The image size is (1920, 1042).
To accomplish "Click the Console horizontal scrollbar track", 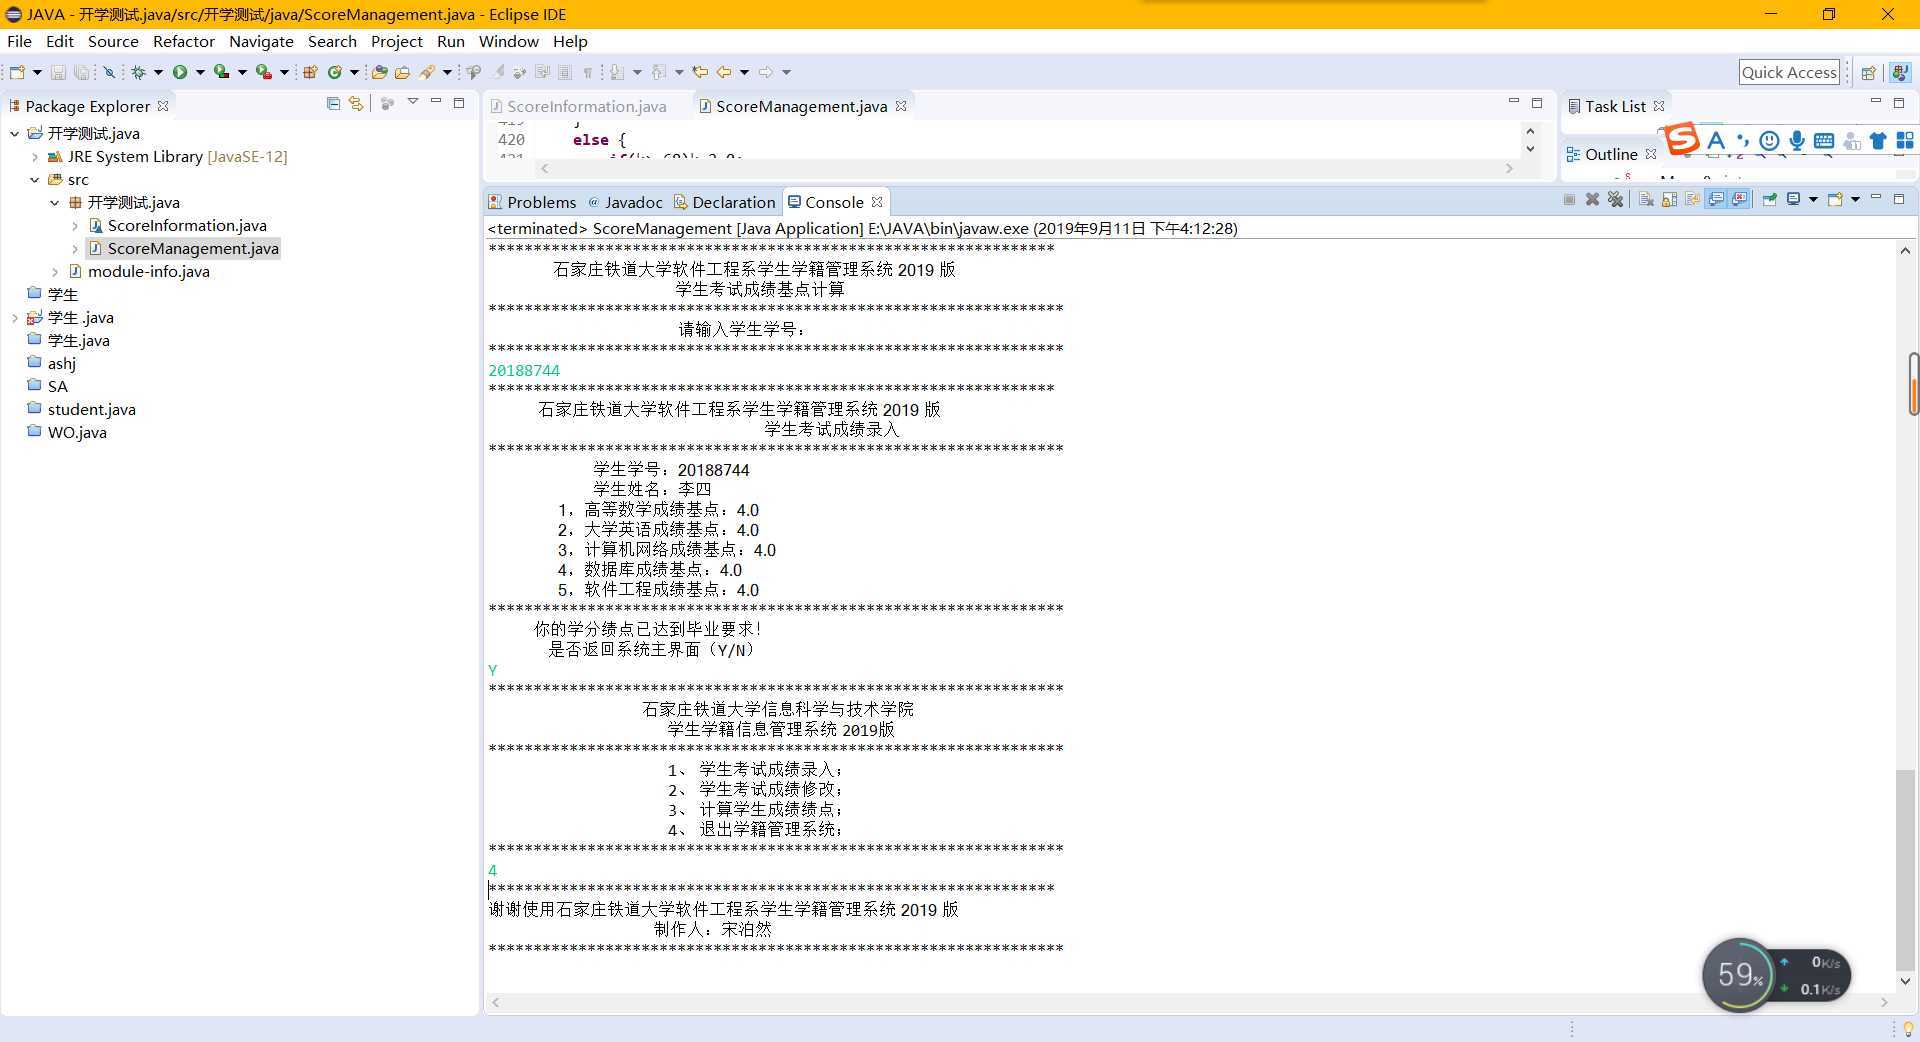I will [1190, 1002].
